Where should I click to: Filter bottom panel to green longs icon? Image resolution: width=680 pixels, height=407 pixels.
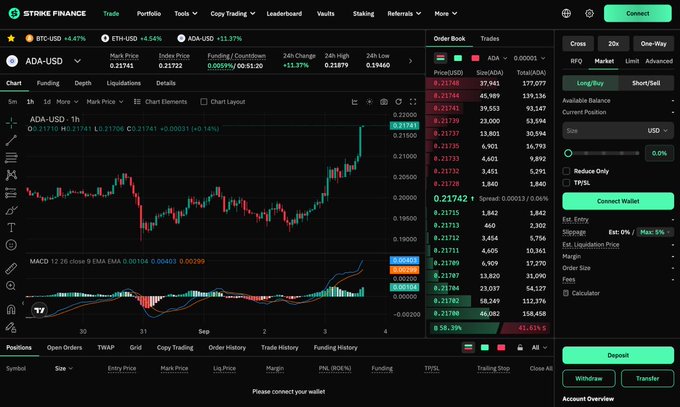(485, 348)
